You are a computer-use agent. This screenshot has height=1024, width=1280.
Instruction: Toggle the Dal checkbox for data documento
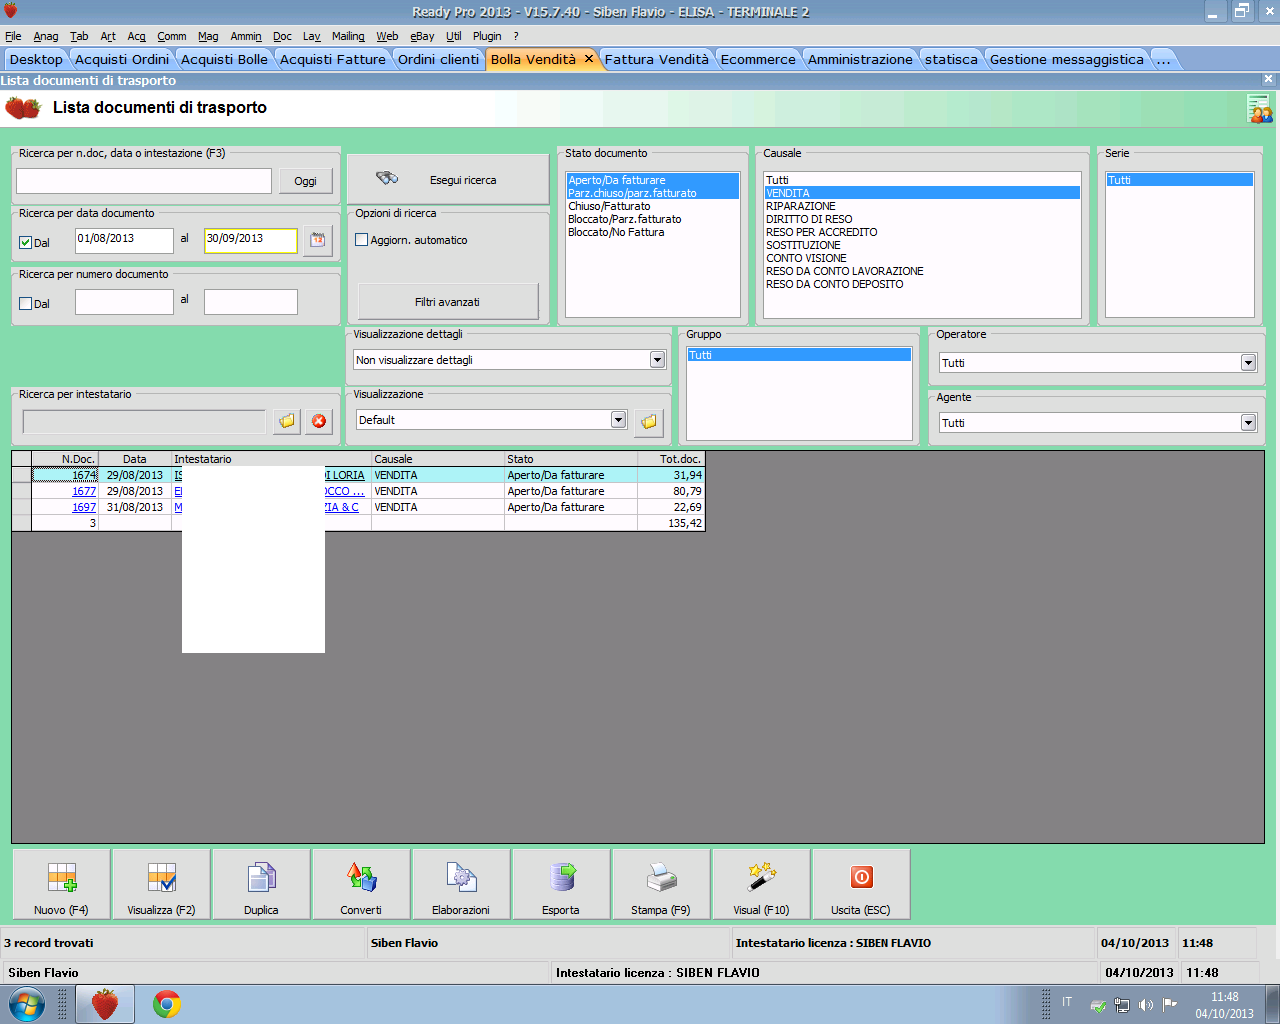(x=26, y=242)
